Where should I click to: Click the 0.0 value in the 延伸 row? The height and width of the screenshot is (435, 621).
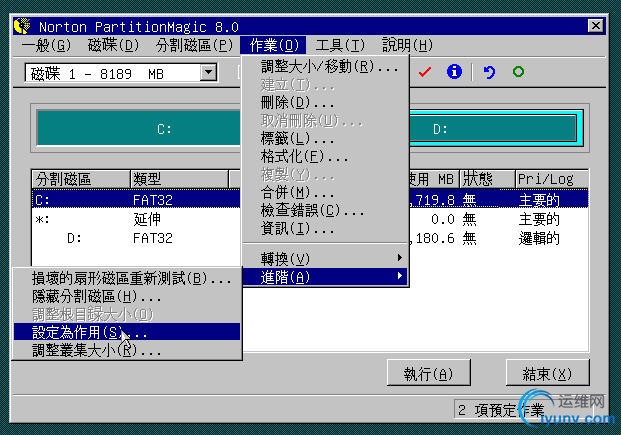point(442,219)
